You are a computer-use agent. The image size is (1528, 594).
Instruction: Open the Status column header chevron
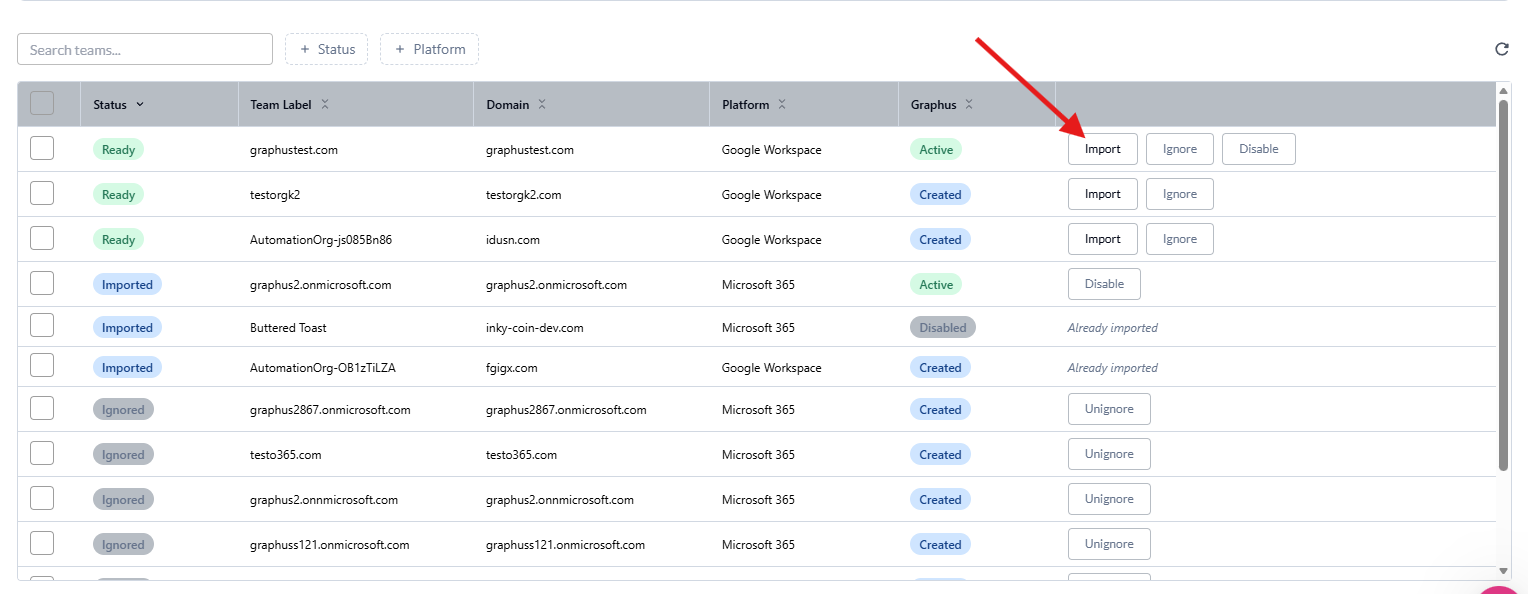tap(140, 104)
